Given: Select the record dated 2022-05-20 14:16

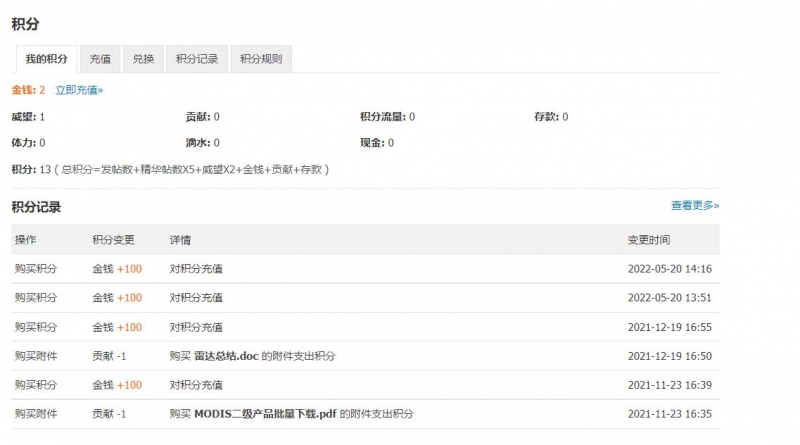Looking at the screenshot, I should point(669,269).
